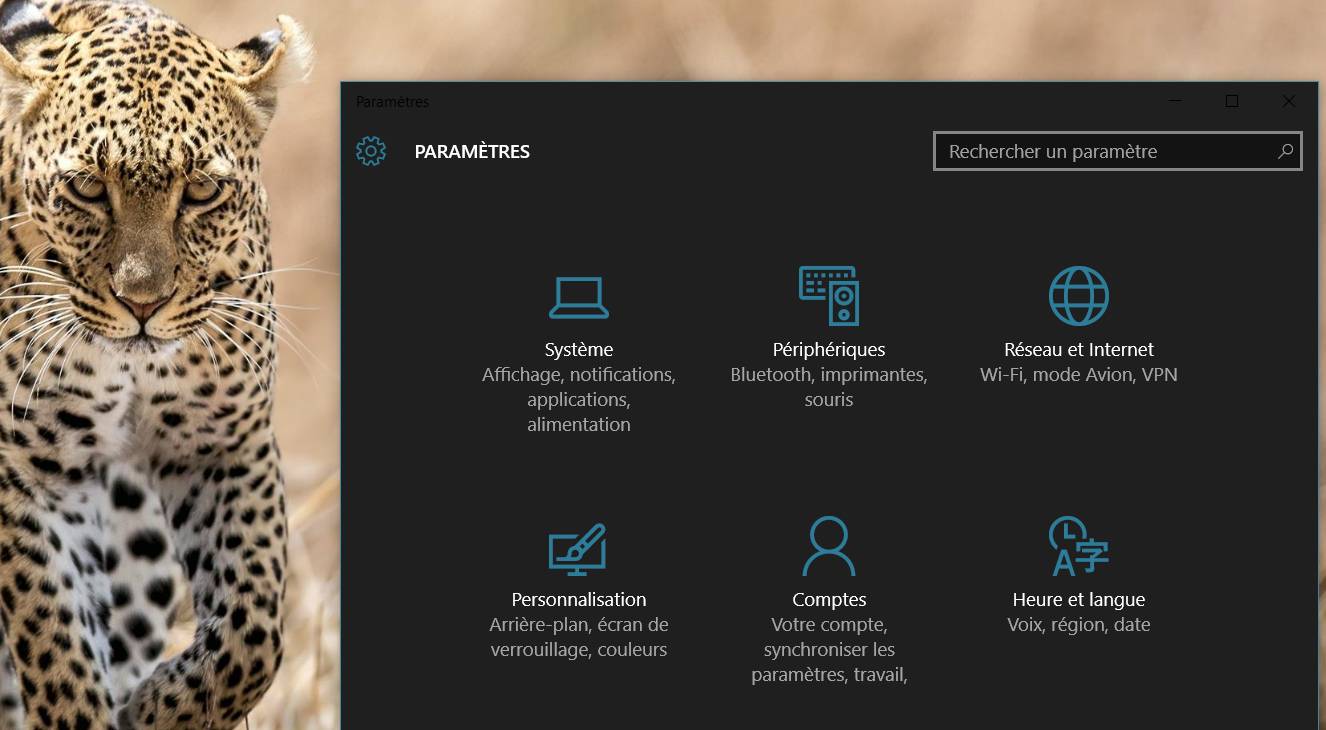Click 'Votre compte, synchroniser les paramètres' description
This screenshot has width=1326, height=730.
click(x=829, y=650)
